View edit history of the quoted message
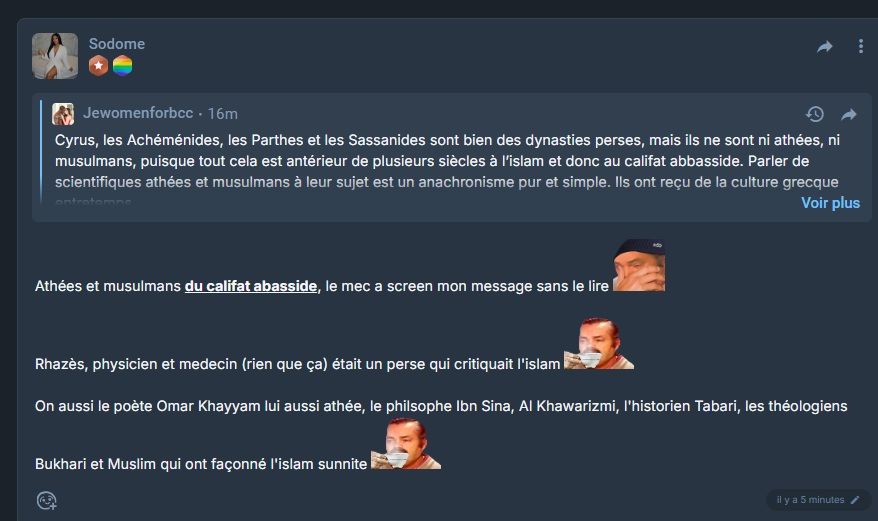This screenshot has height=521, width=878. [x=815, y=114]
